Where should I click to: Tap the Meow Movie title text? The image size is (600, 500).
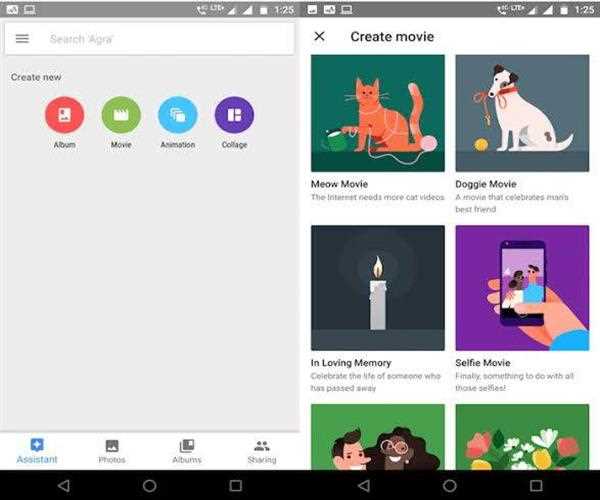tap(340, 184)
